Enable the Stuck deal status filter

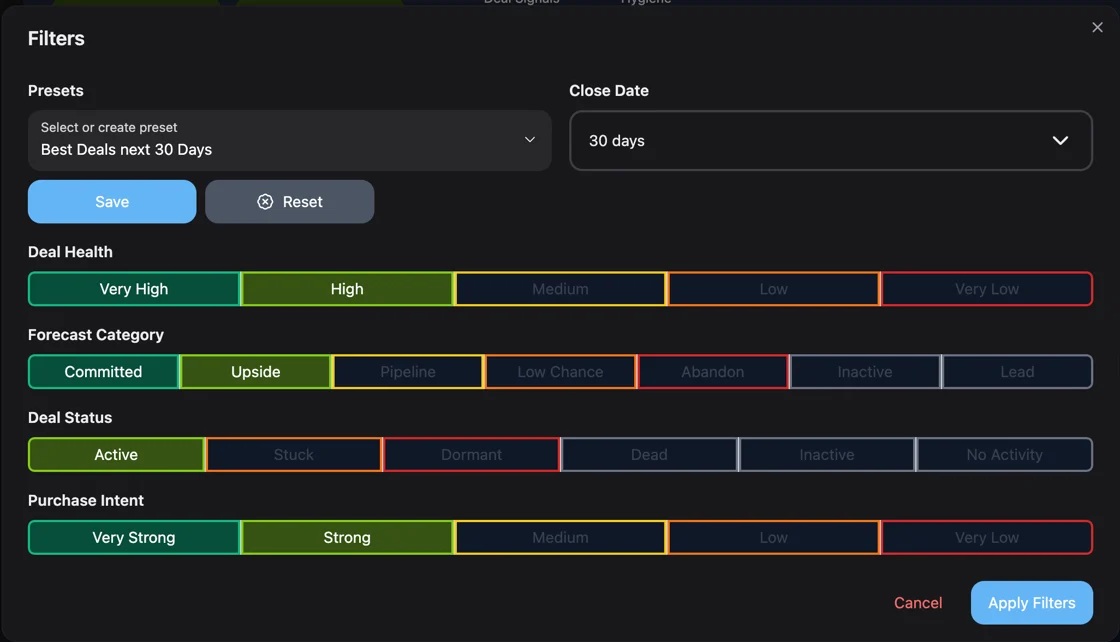[x=293, y=454]
